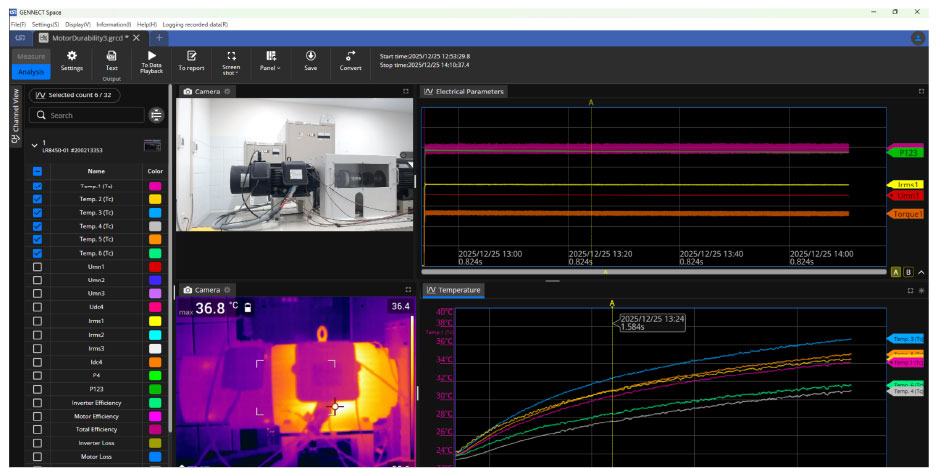
Task: Enable the Umn1 channel checkbox
Action: point(37,267)
